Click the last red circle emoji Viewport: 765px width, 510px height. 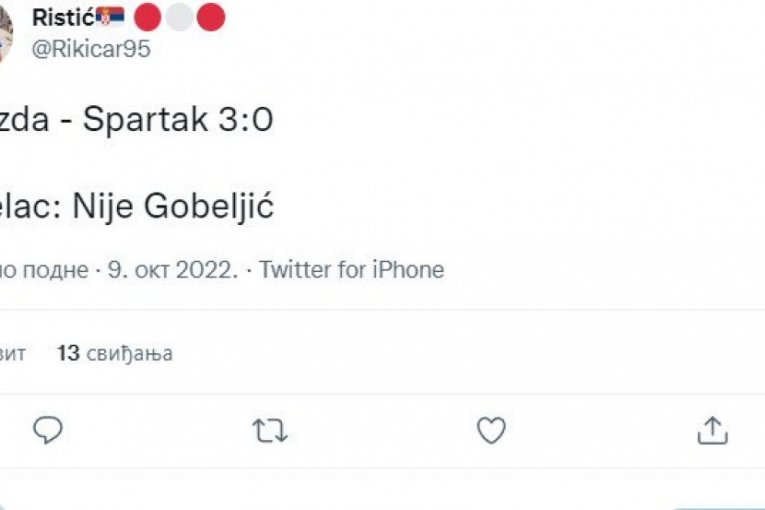coord(210,17)
